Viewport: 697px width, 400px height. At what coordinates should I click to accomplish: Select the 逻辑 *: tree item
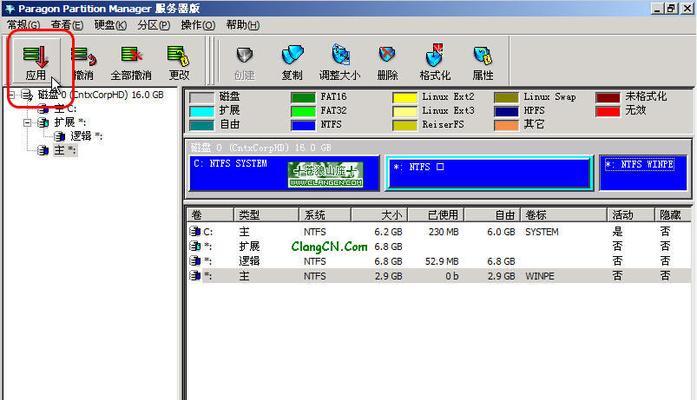[86, 136]
